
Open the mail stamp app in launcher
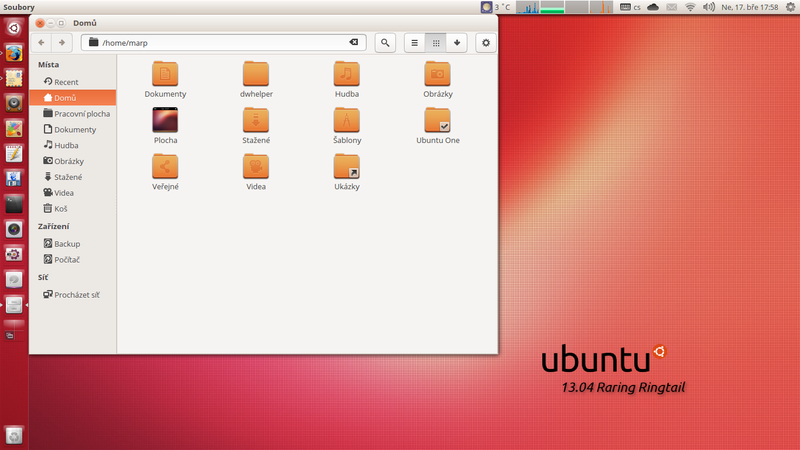[14, 78]
